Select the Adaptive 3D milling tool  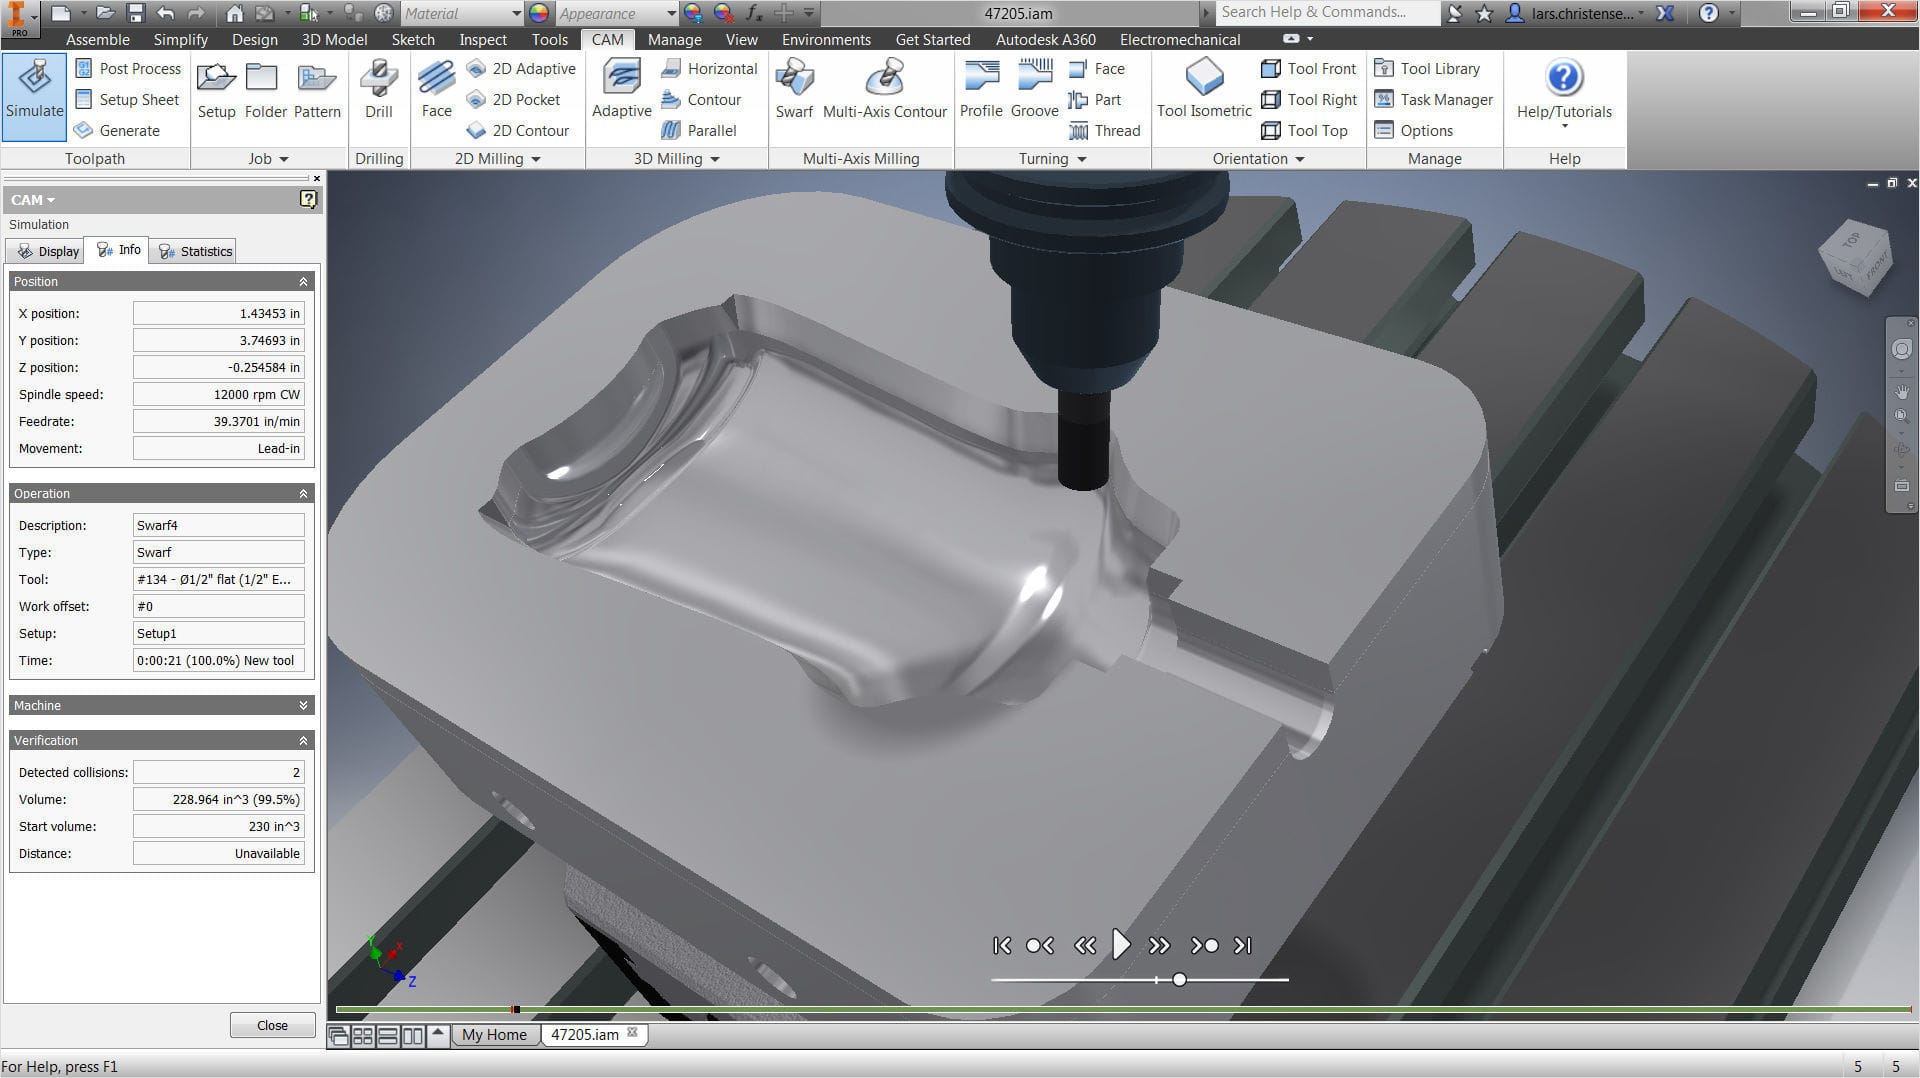pyautogui.click(x=621, y=90)
